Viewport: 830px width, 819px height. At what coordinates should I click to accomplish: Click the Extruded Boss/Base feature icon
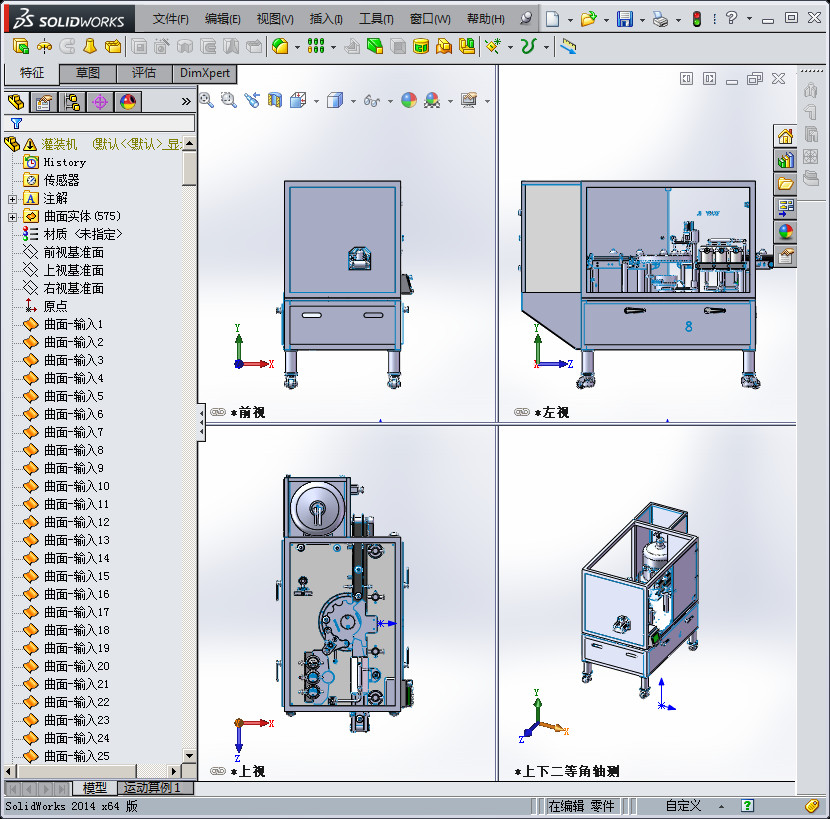[21, 47]
